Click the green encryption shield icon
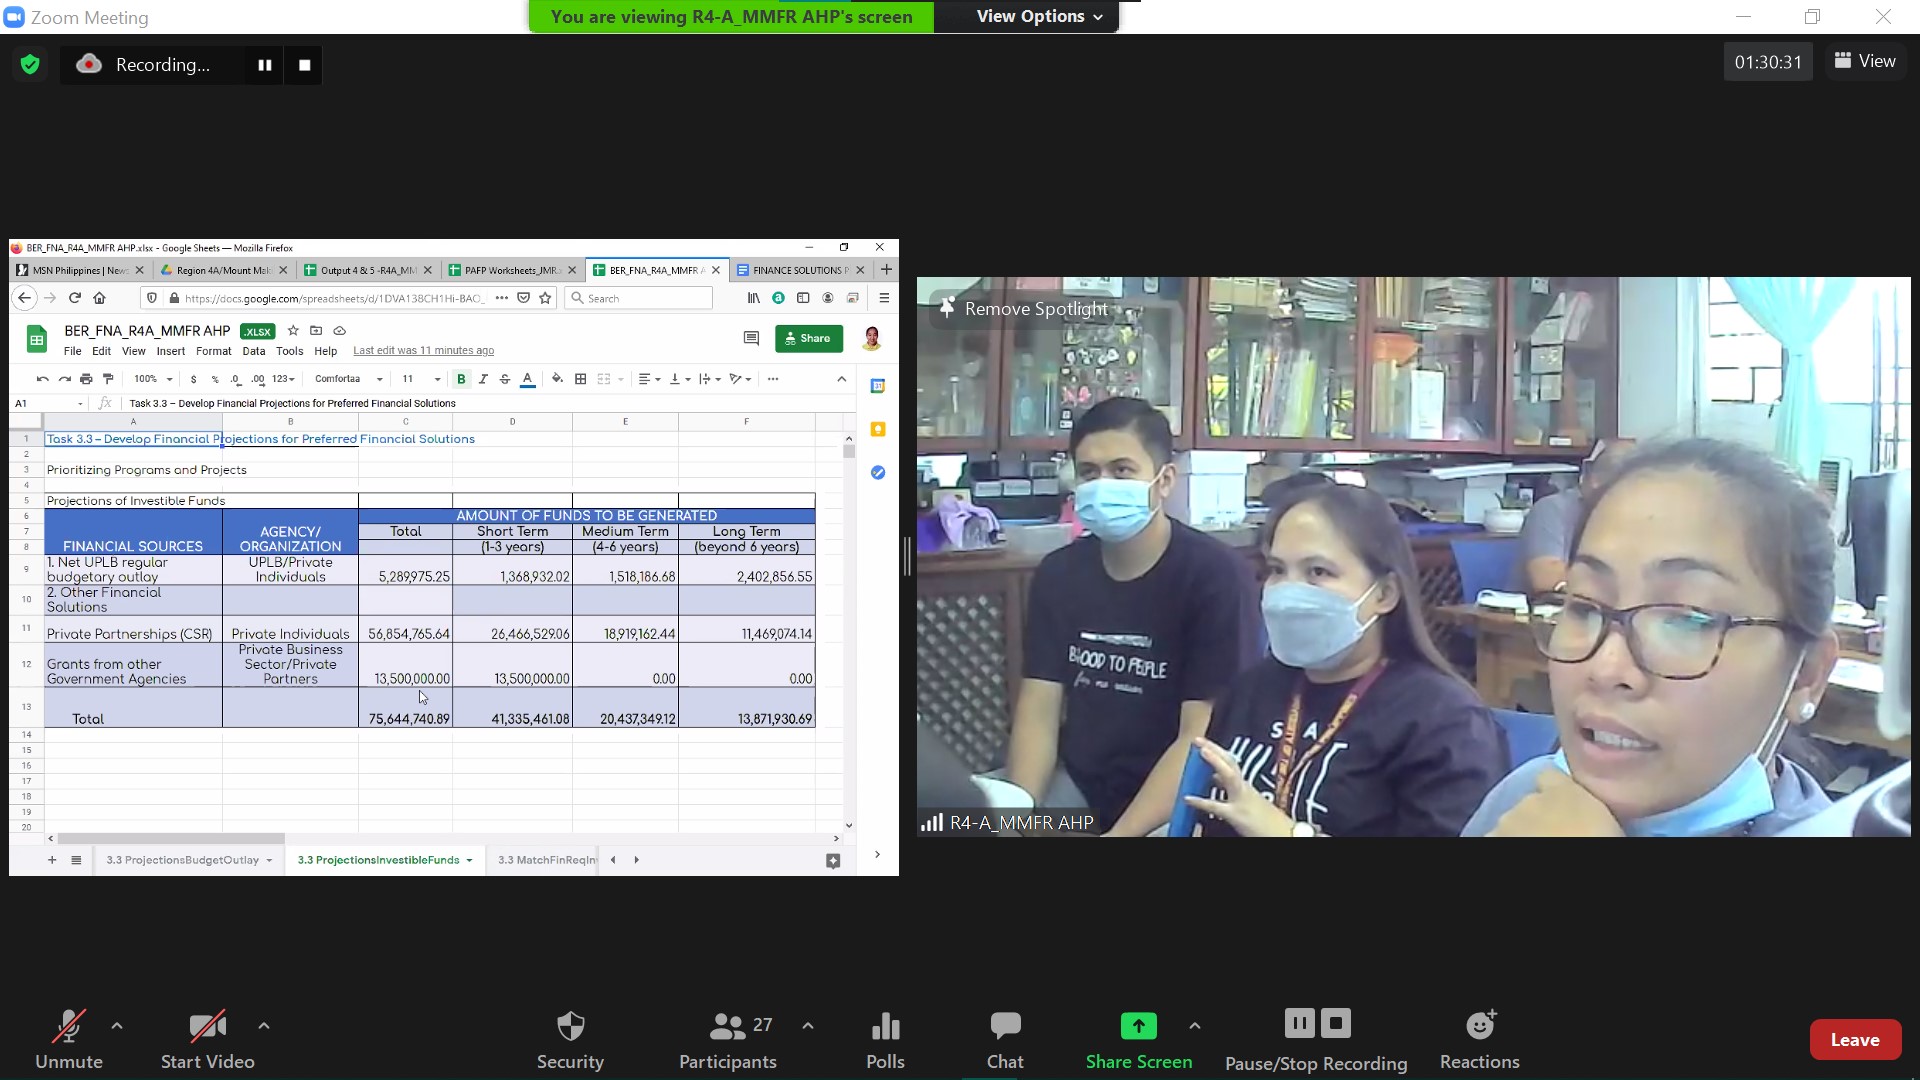Image resolution: width=1920 pixels, height=1080 pixels. pos(30,65)
